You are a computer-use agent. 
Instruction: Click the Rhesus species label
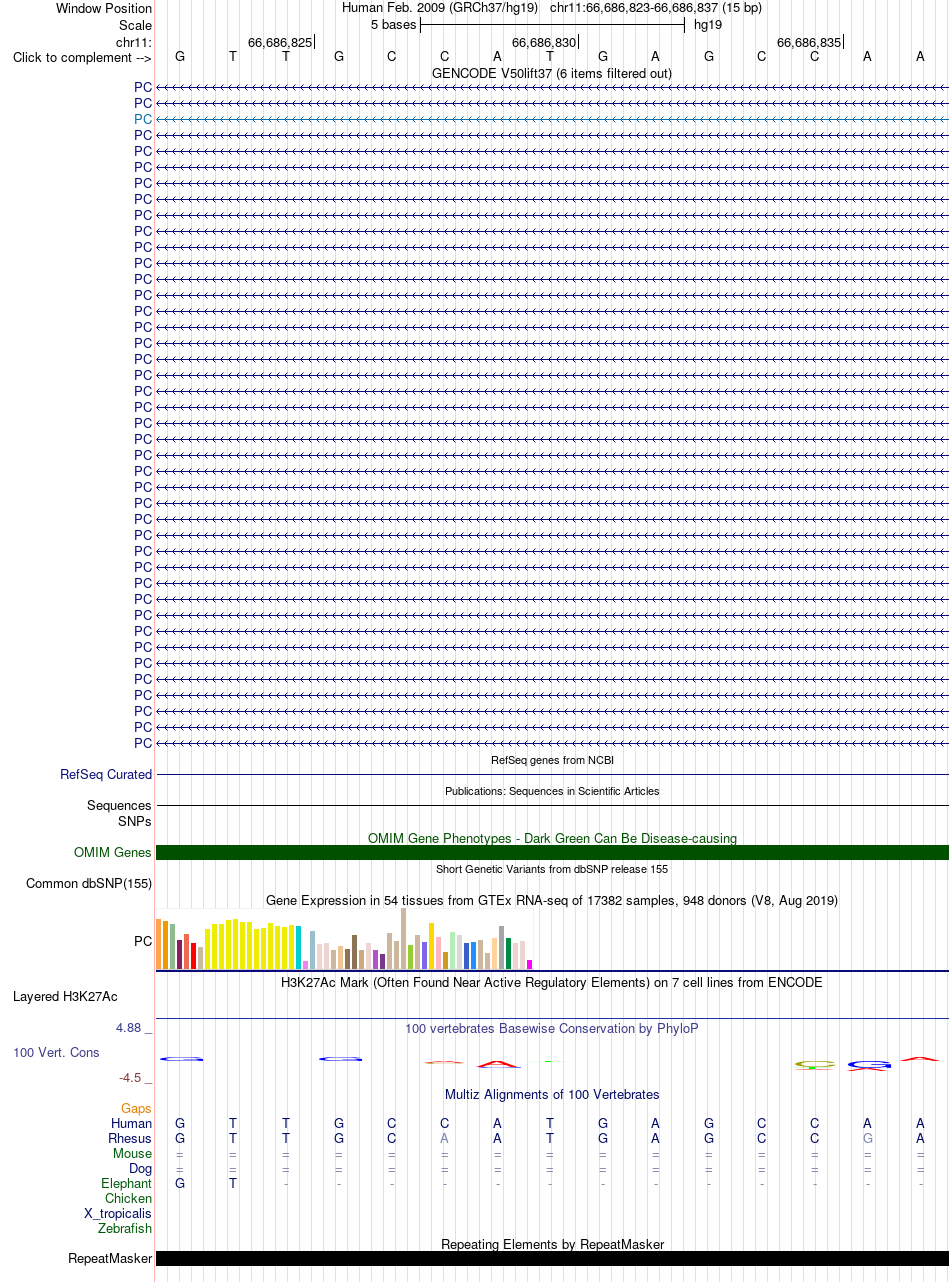click(x=130, y=1138)
